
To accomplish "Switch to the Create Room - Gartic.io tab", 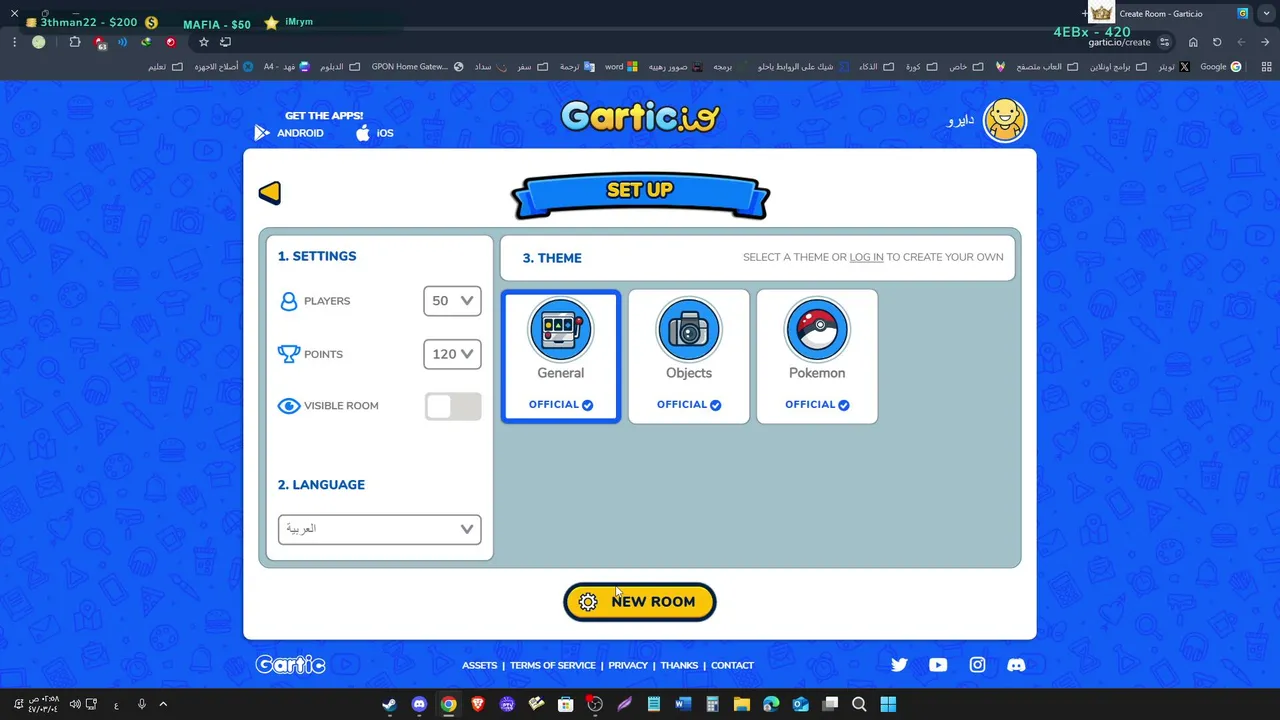I will (1170, 14).
